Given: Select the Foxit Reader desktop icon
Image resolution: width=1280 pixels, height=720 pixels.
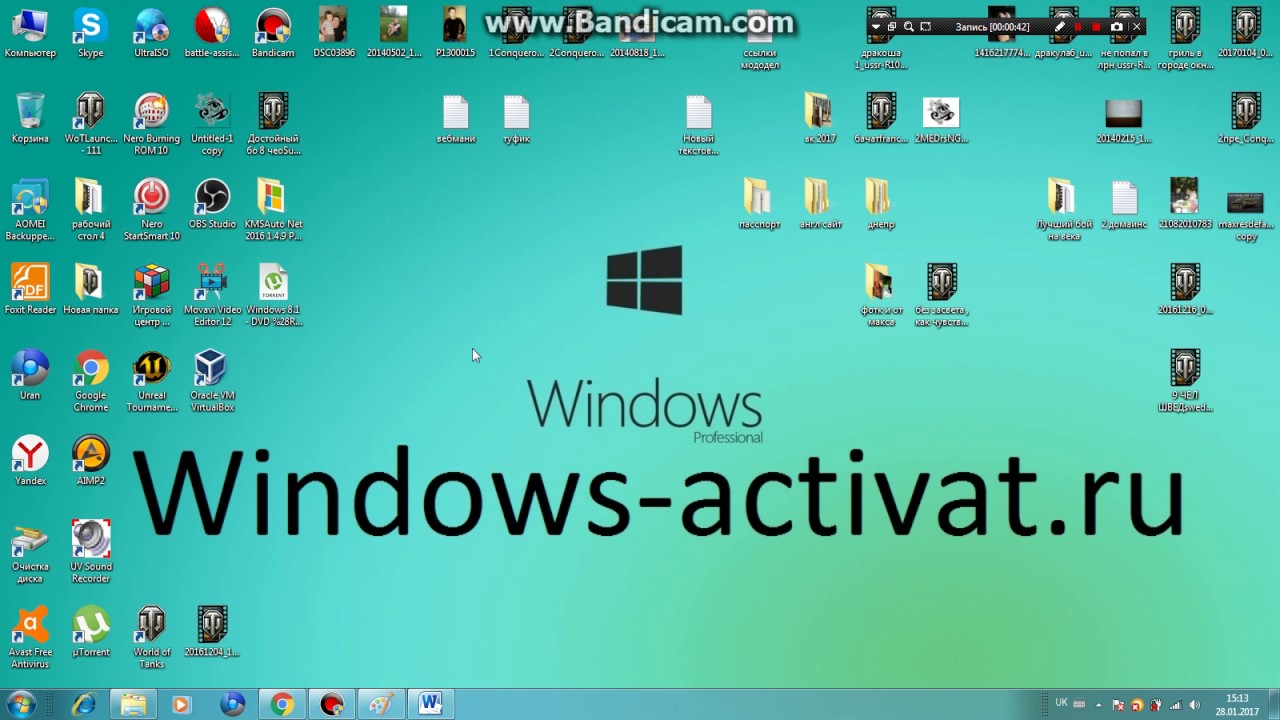Looking at the screenshot, I should click(x=30, y=290).
